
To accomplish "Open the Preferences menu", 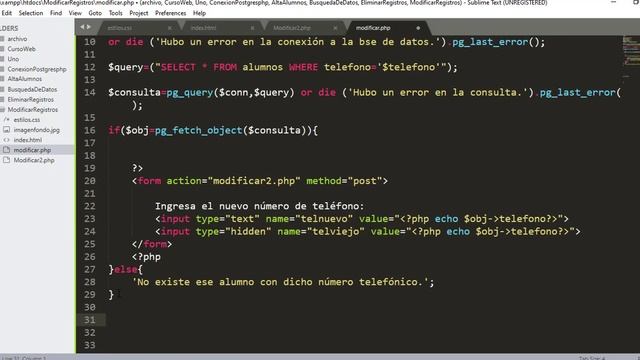I will point(171,13).
